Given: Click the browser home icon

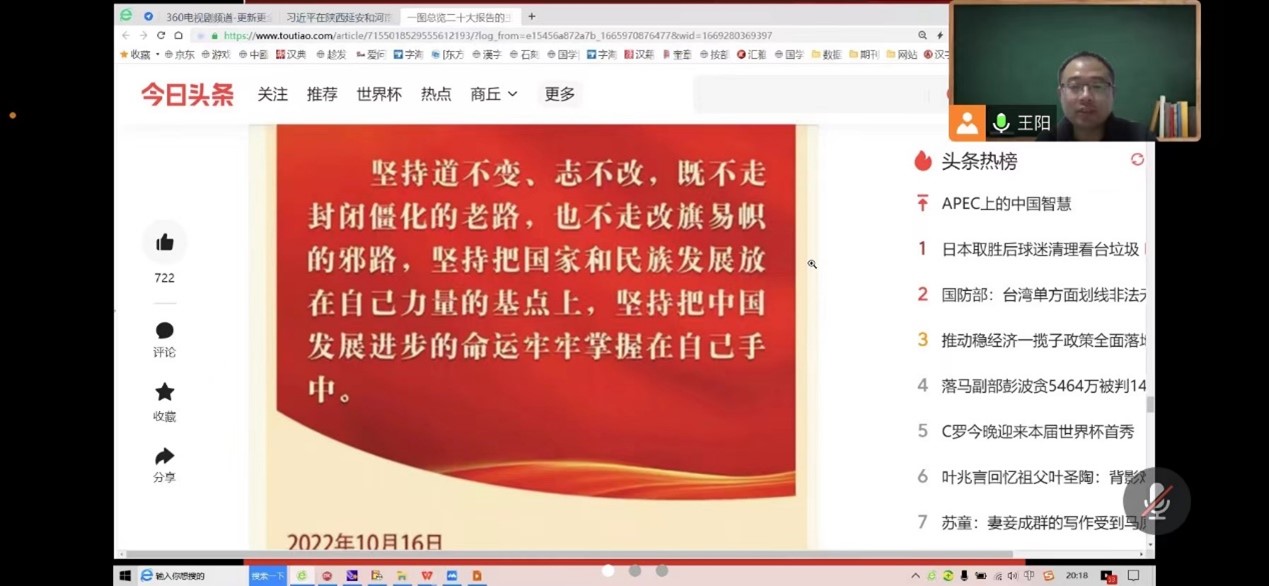Looking at the screenshot, I should pyautogui.click(x=179, y=35).
